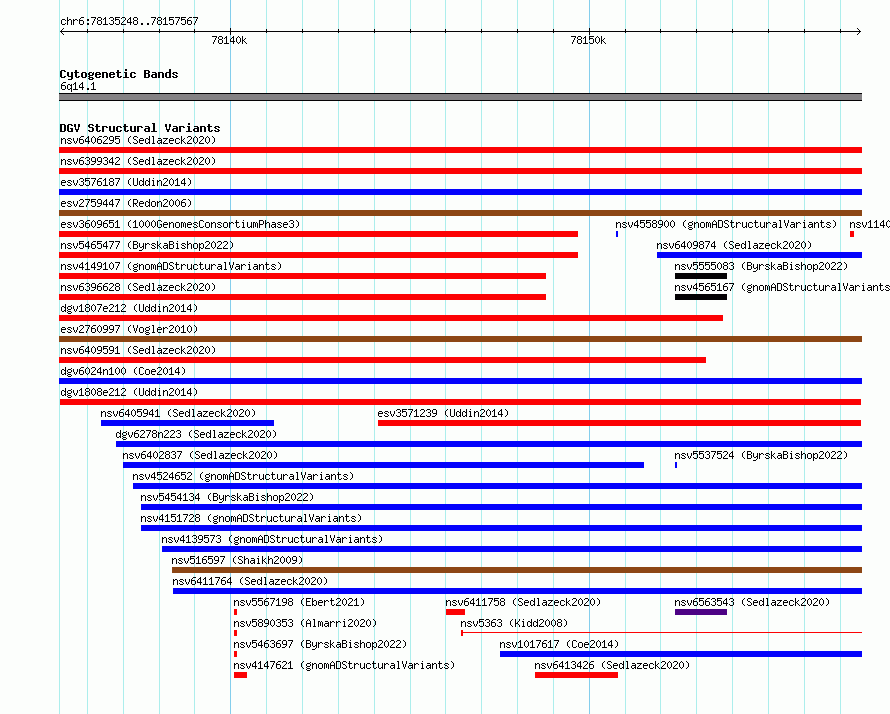
Task: Open nsv5537524 (ByrskaBishop2022) label
Action: tap(761, 455)
